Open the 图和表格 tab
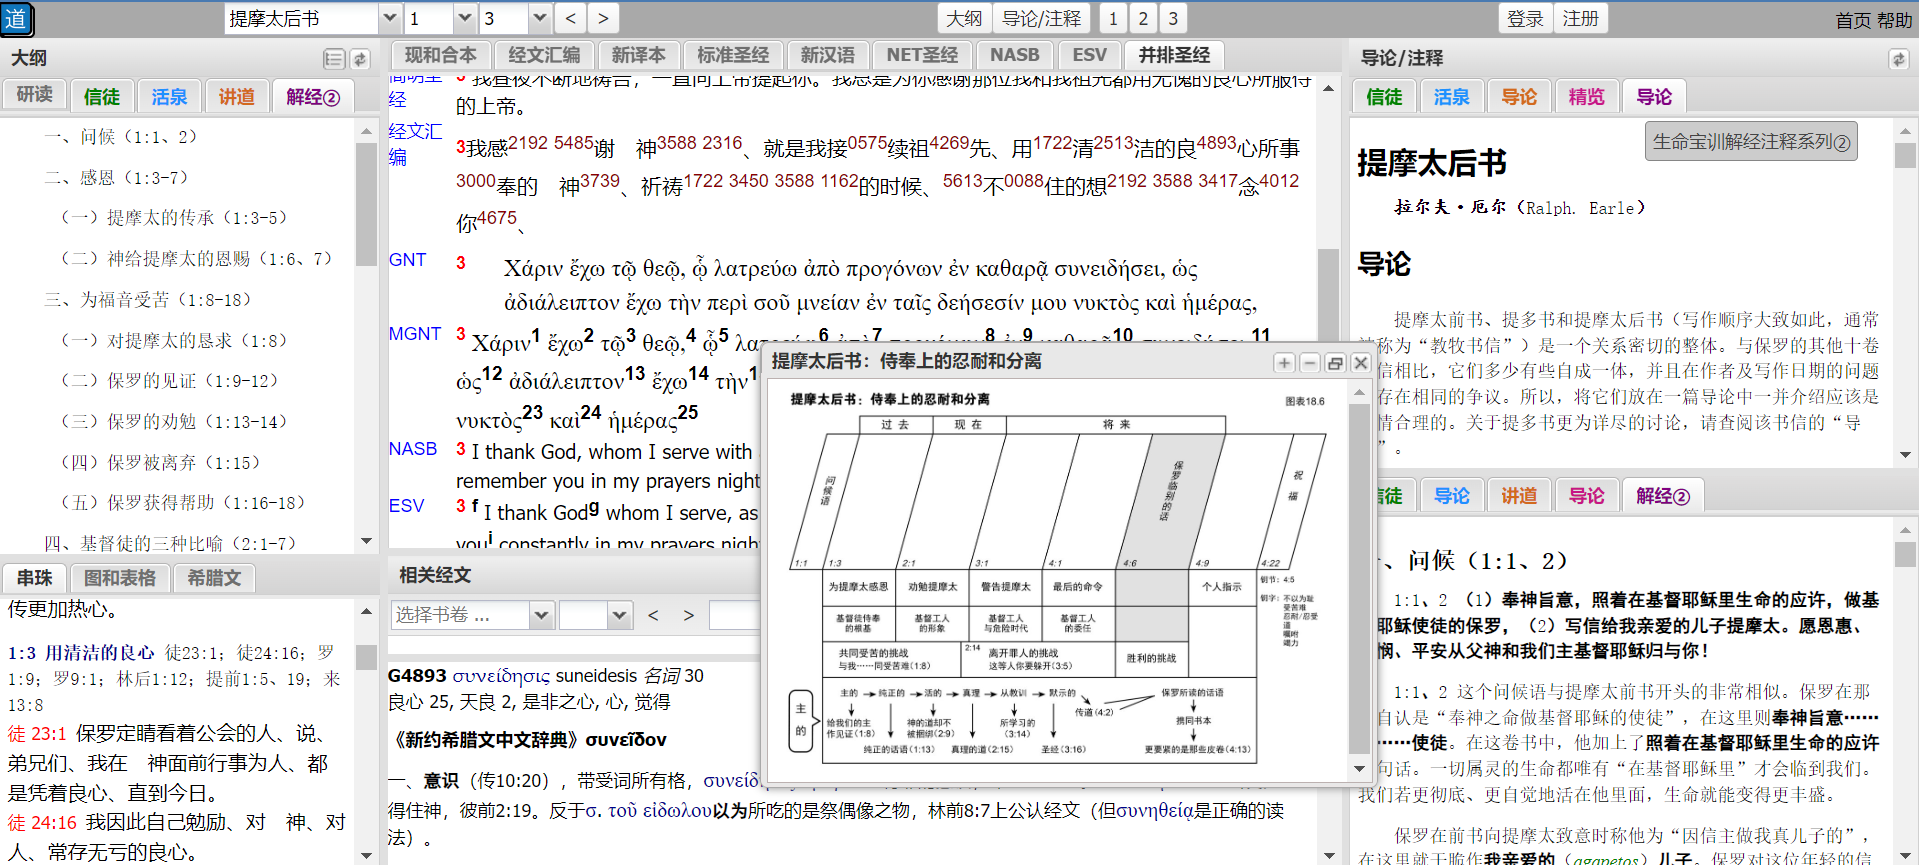Screen dimensions: 1919x865 click(120, 578)
